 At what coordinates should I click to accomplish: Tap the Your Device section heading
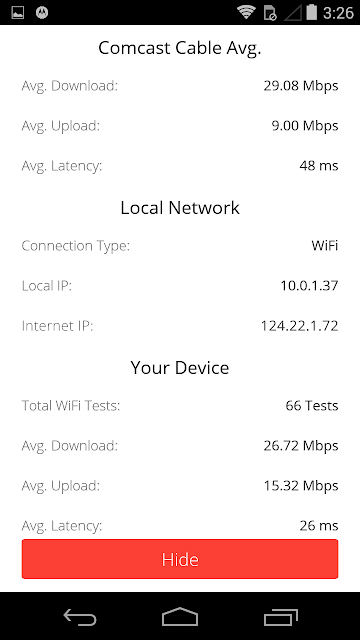pos(180,368)
